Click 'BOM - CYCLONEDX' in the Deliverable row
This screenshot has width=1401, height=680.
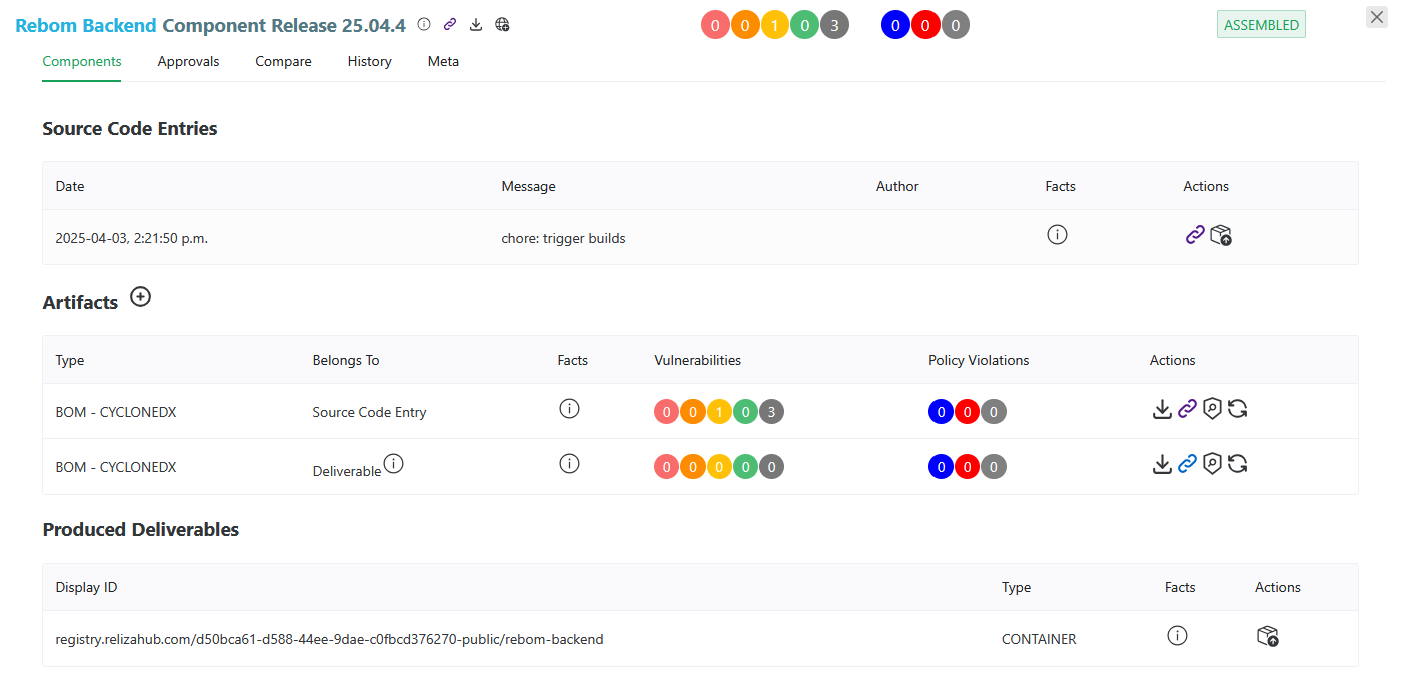click(x=116, y=467)
